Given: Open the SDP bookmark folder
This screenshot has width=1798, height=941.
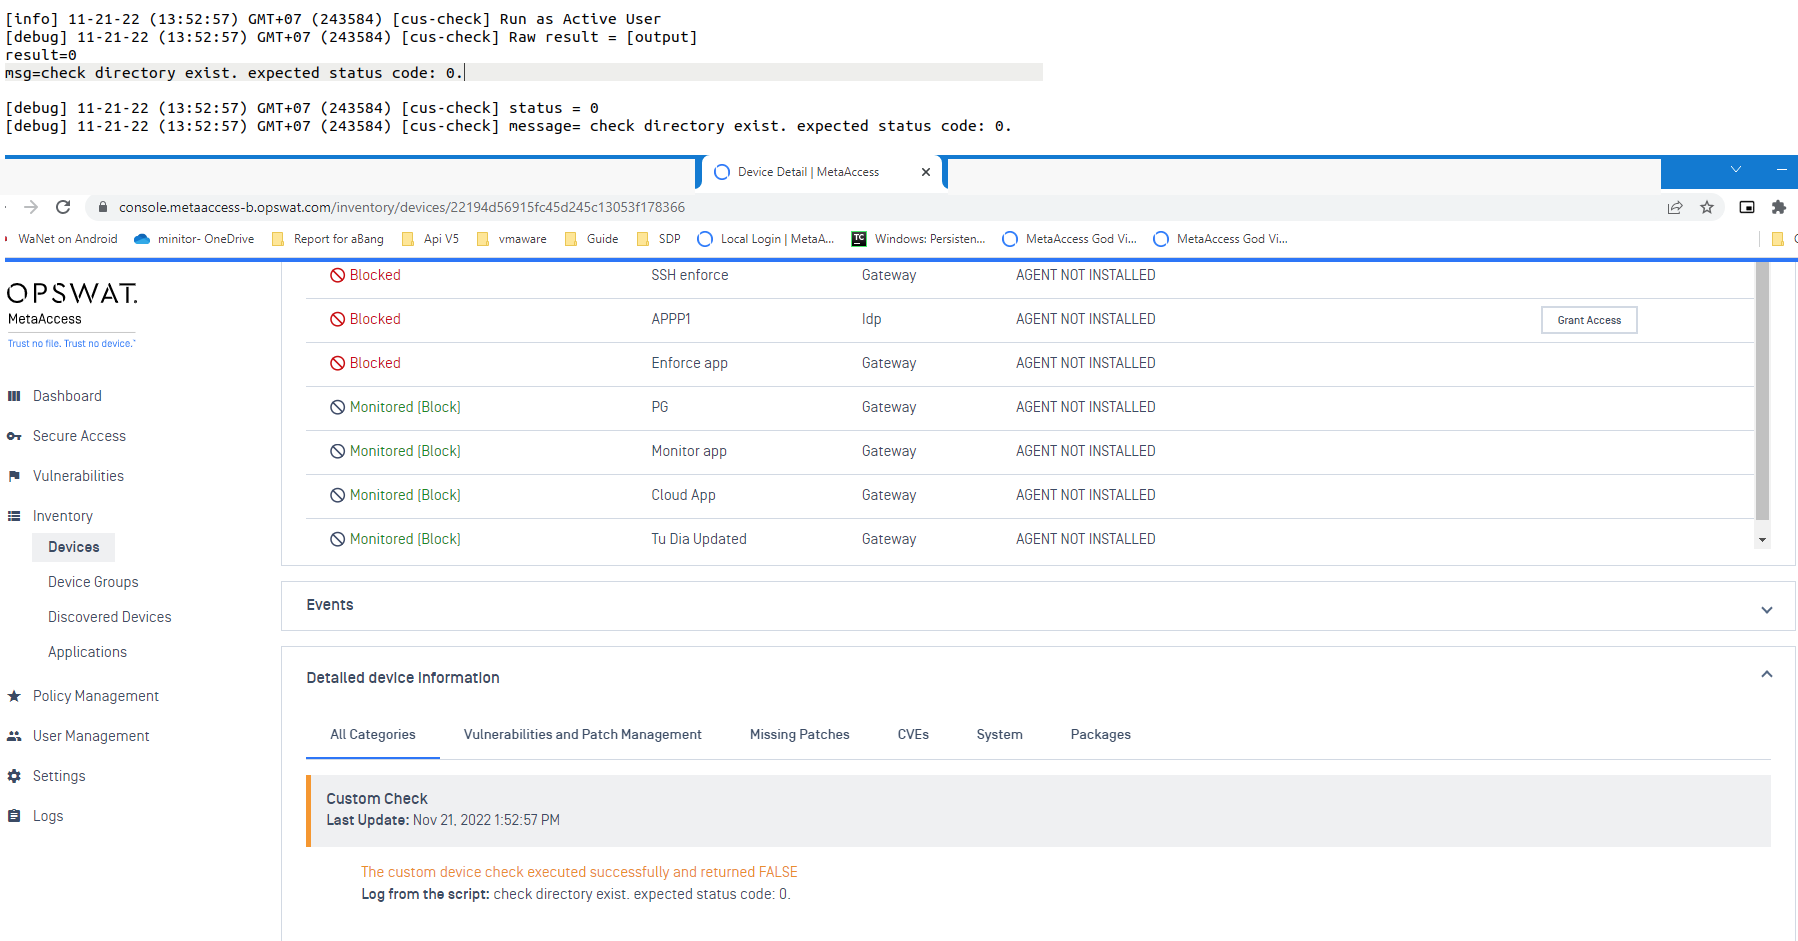Looking at the screenshot, I should click(x=659, y=239).
